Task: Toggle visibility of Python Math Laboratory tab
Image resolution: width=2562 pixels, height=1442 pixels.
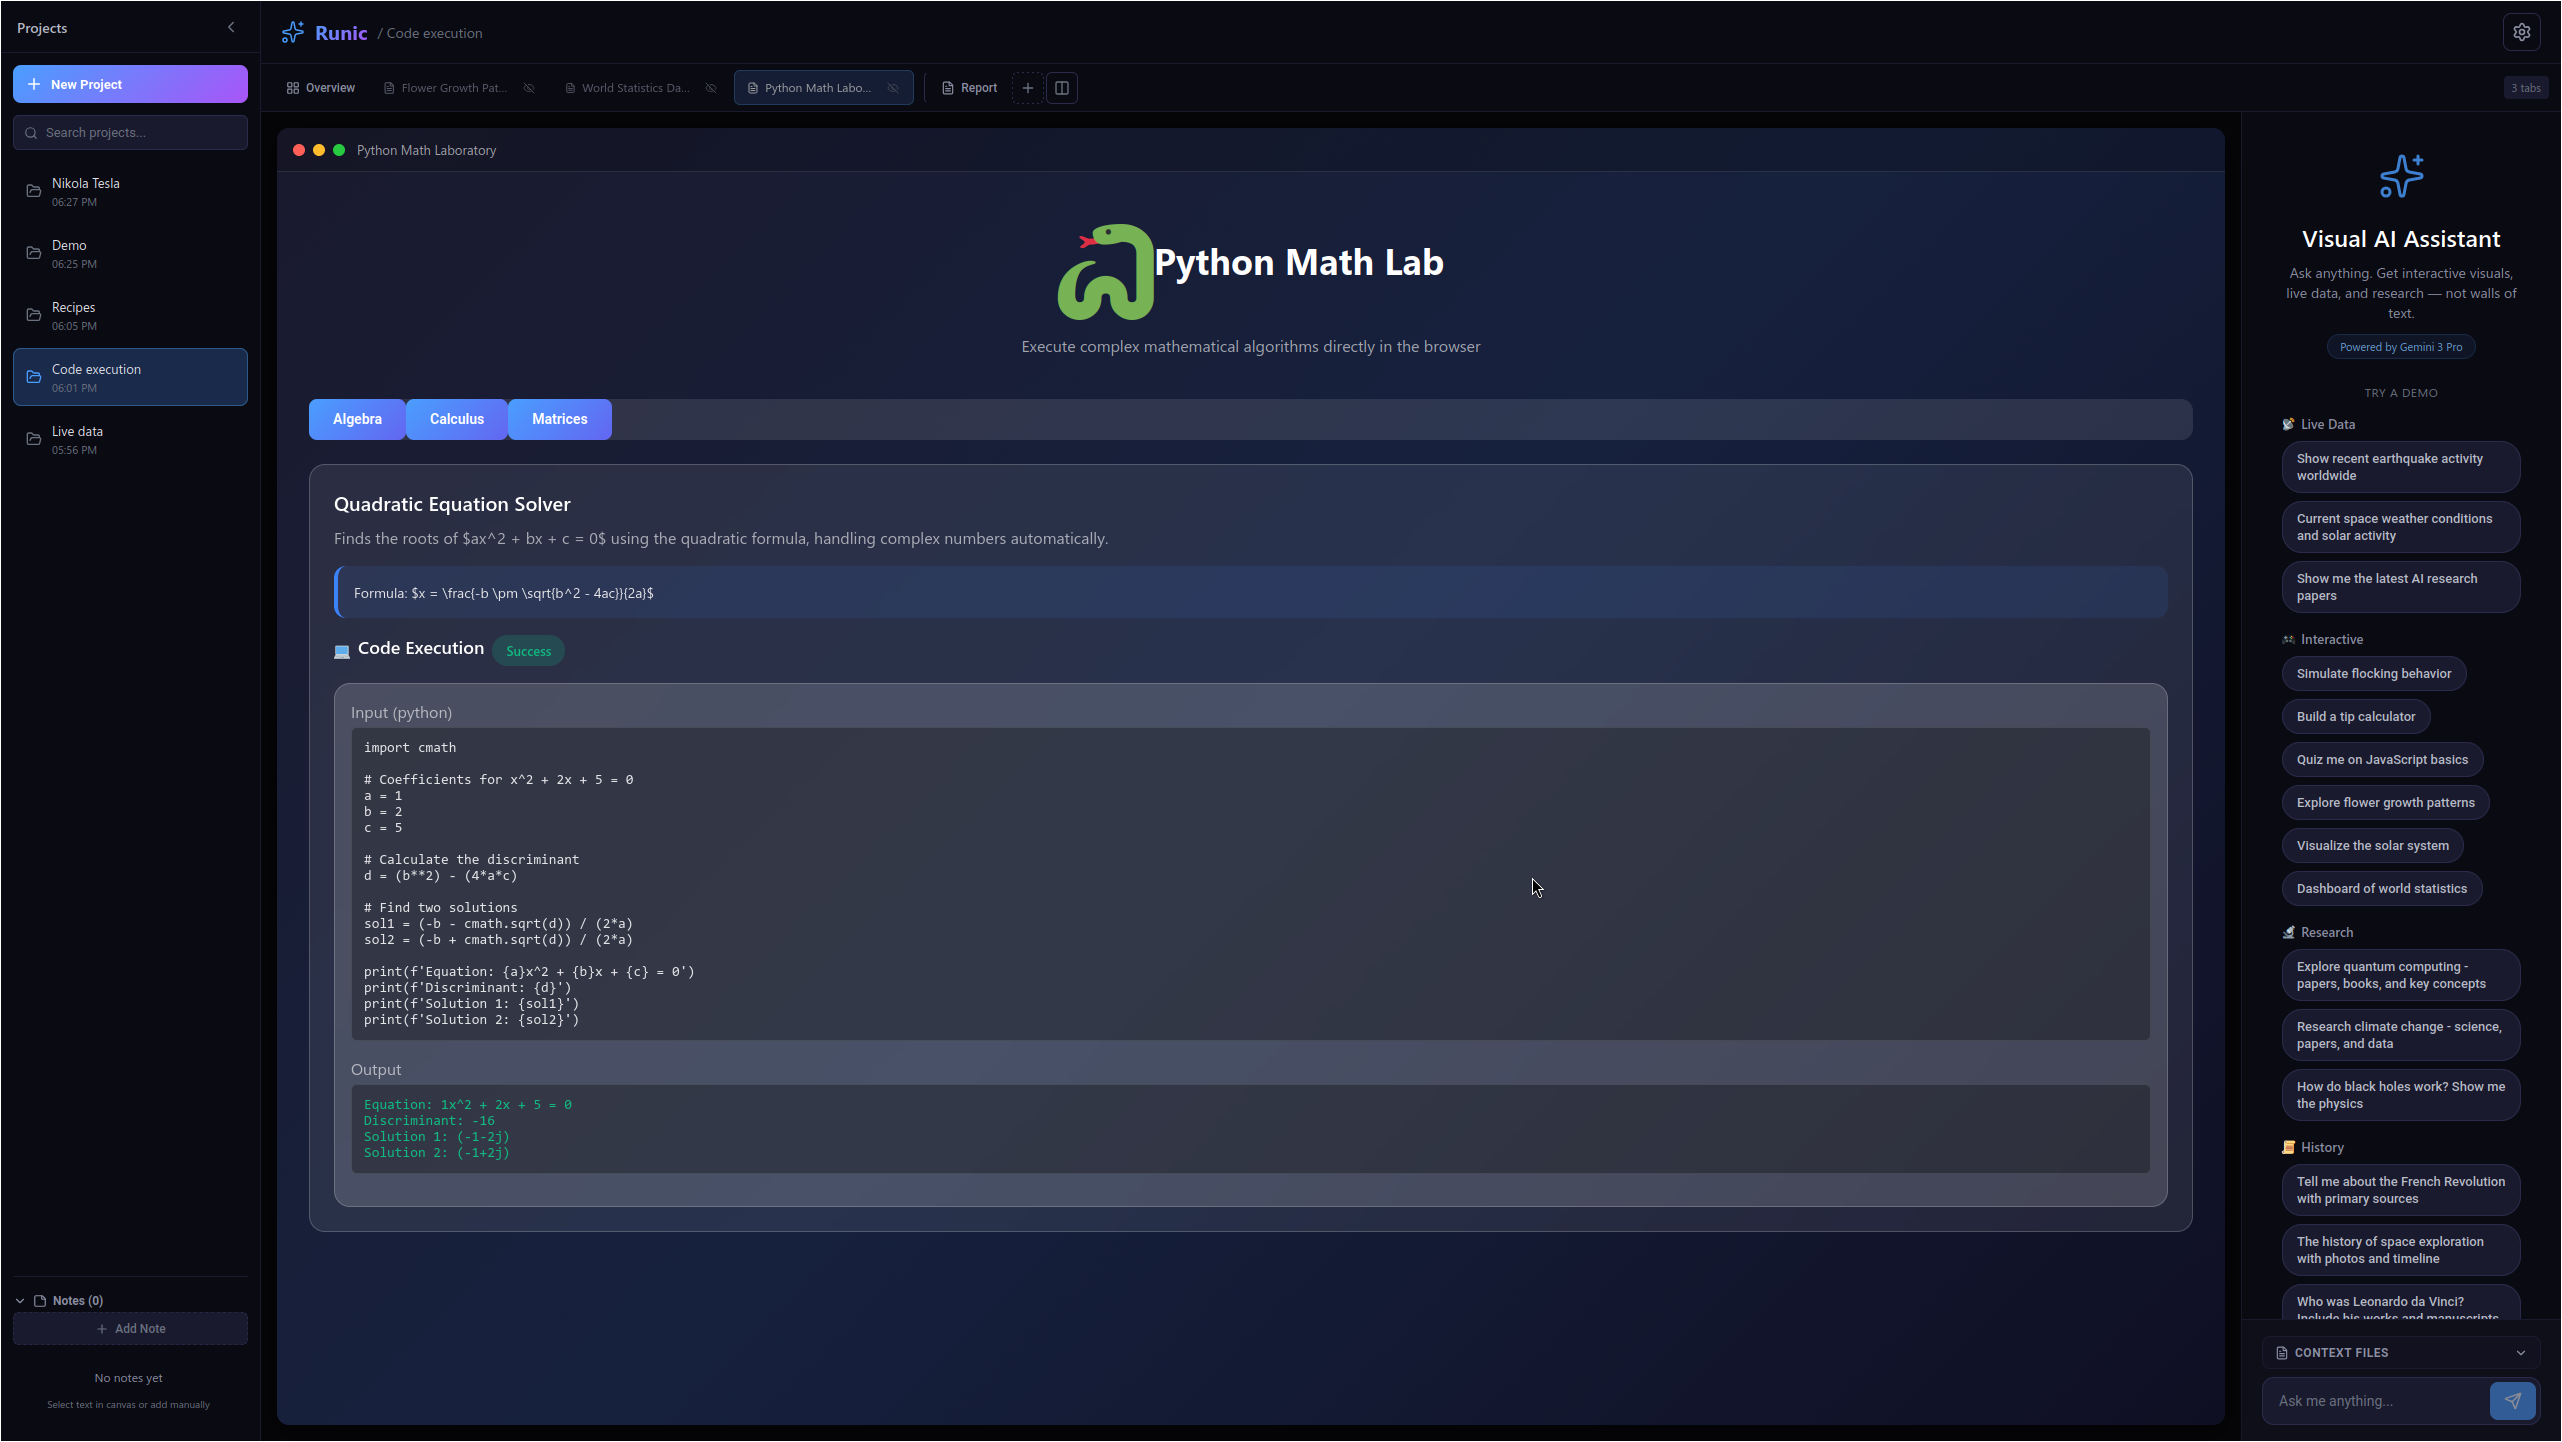Action: click(893, 88)
